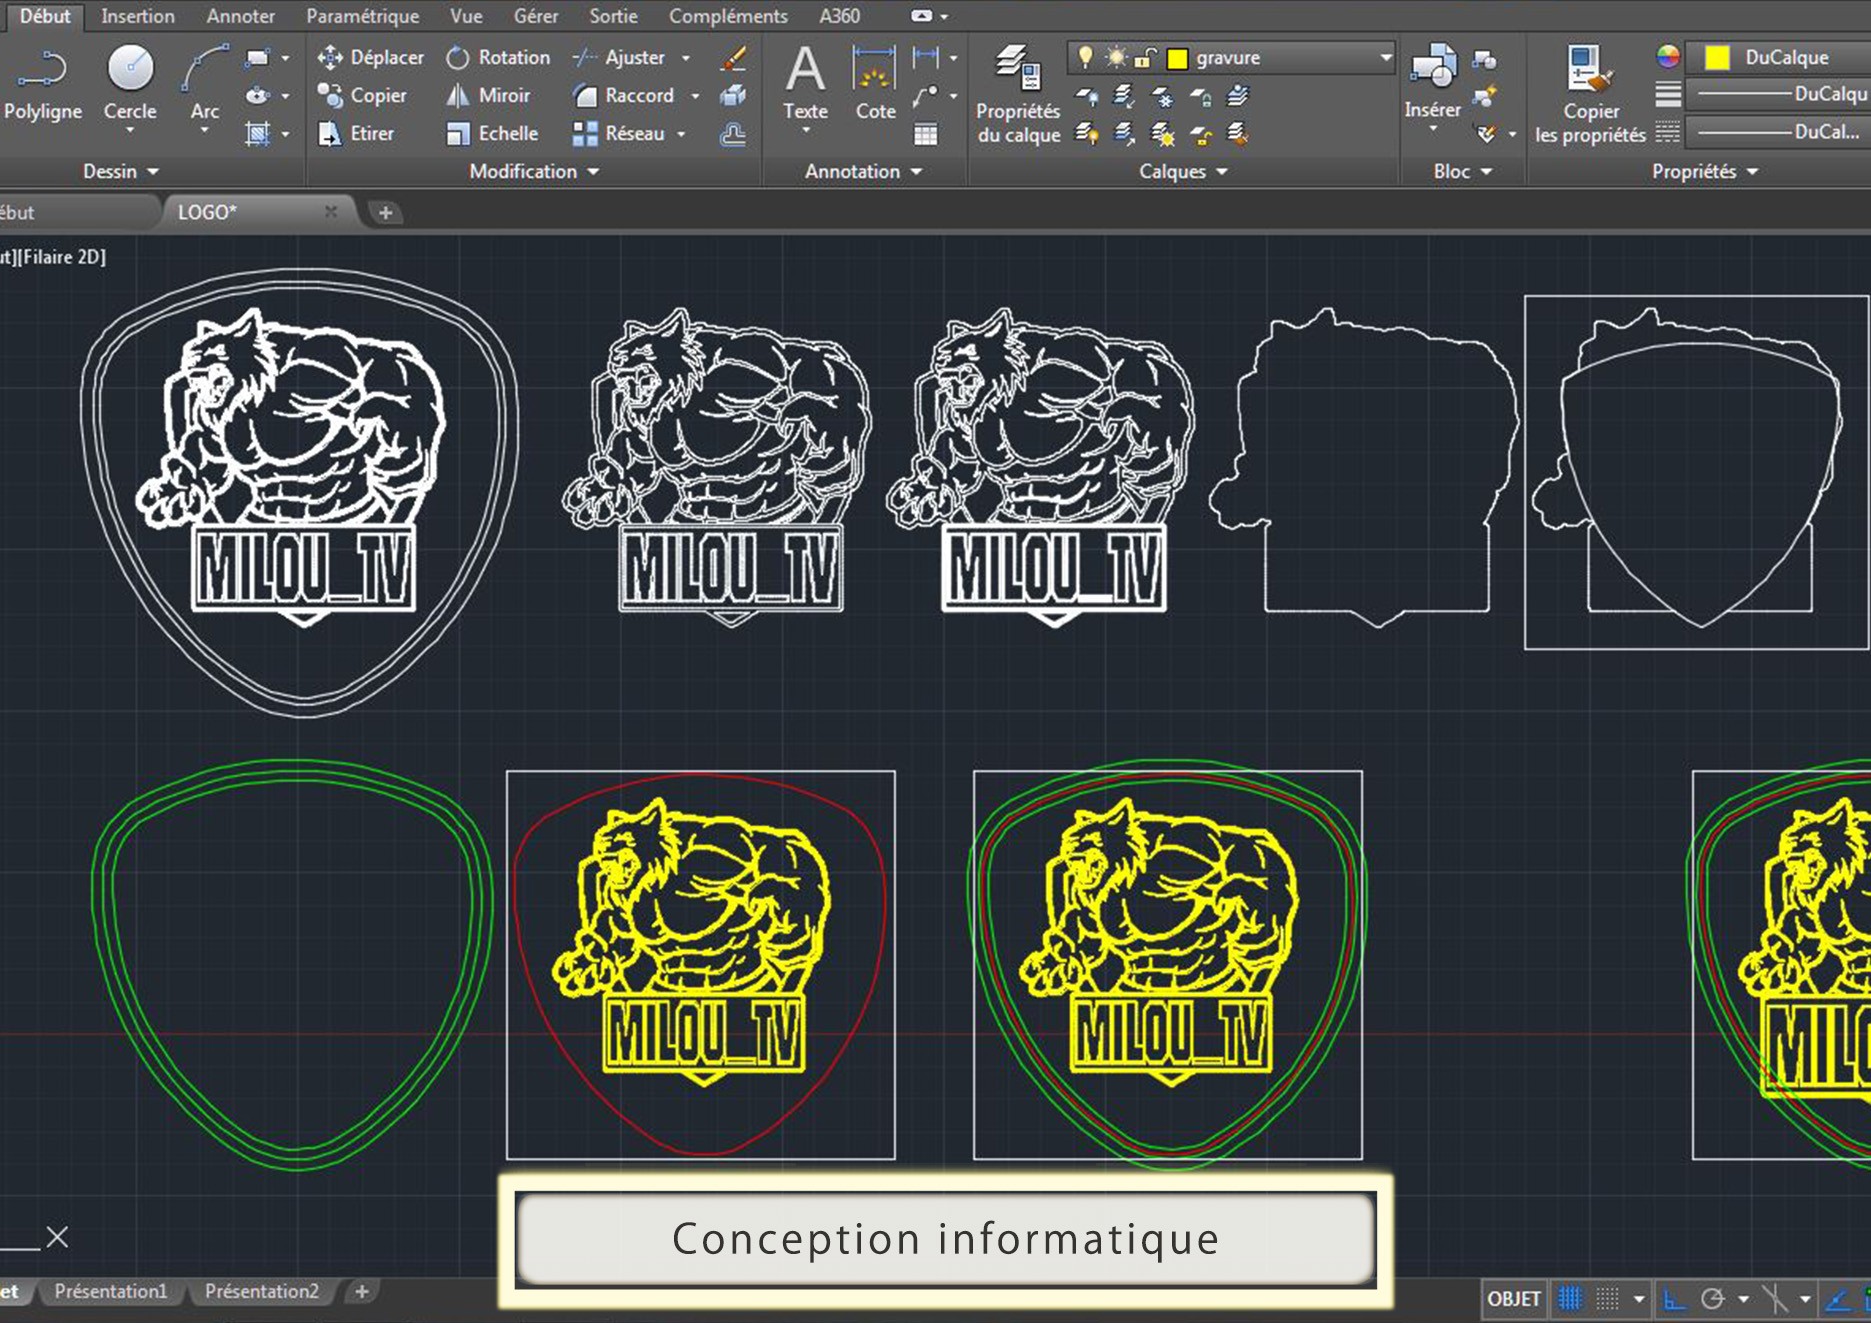Image resolution: width=1871 pixels, height=1323 pixels.
Task: Toggle polar tracking in status bar
Action: pyautogui.click(x=1712, y=1299)
